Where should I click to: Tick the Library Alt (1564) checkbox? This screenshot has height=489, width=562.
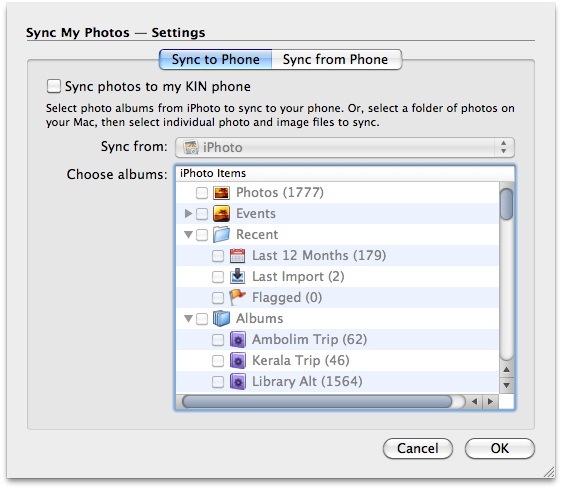coord(218,381)
